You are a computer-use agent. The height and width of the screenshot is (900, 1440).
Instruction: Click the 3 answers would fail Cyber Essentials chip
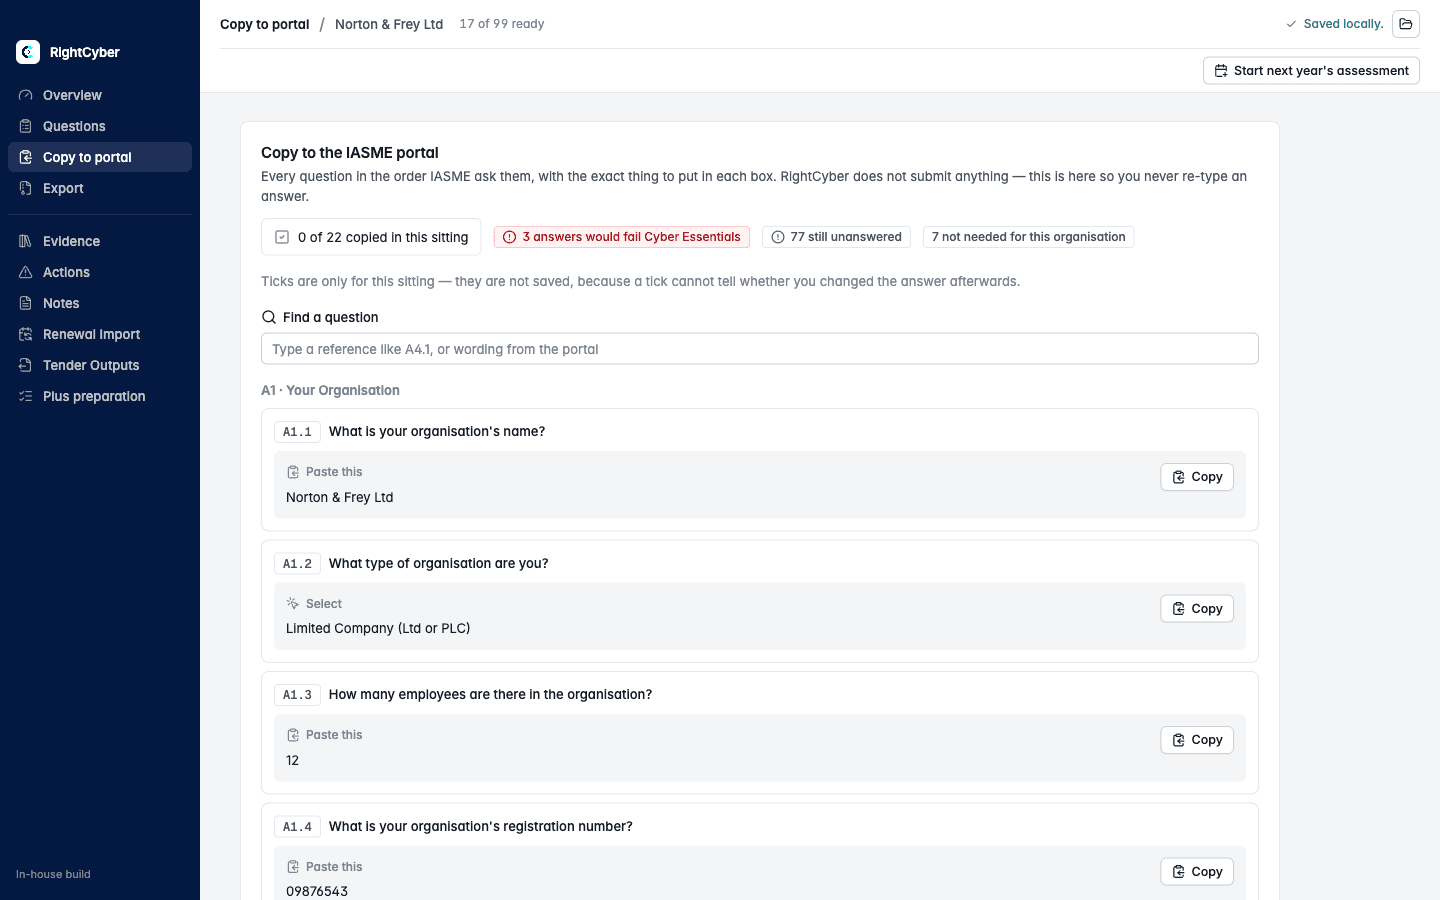(622, 237)
